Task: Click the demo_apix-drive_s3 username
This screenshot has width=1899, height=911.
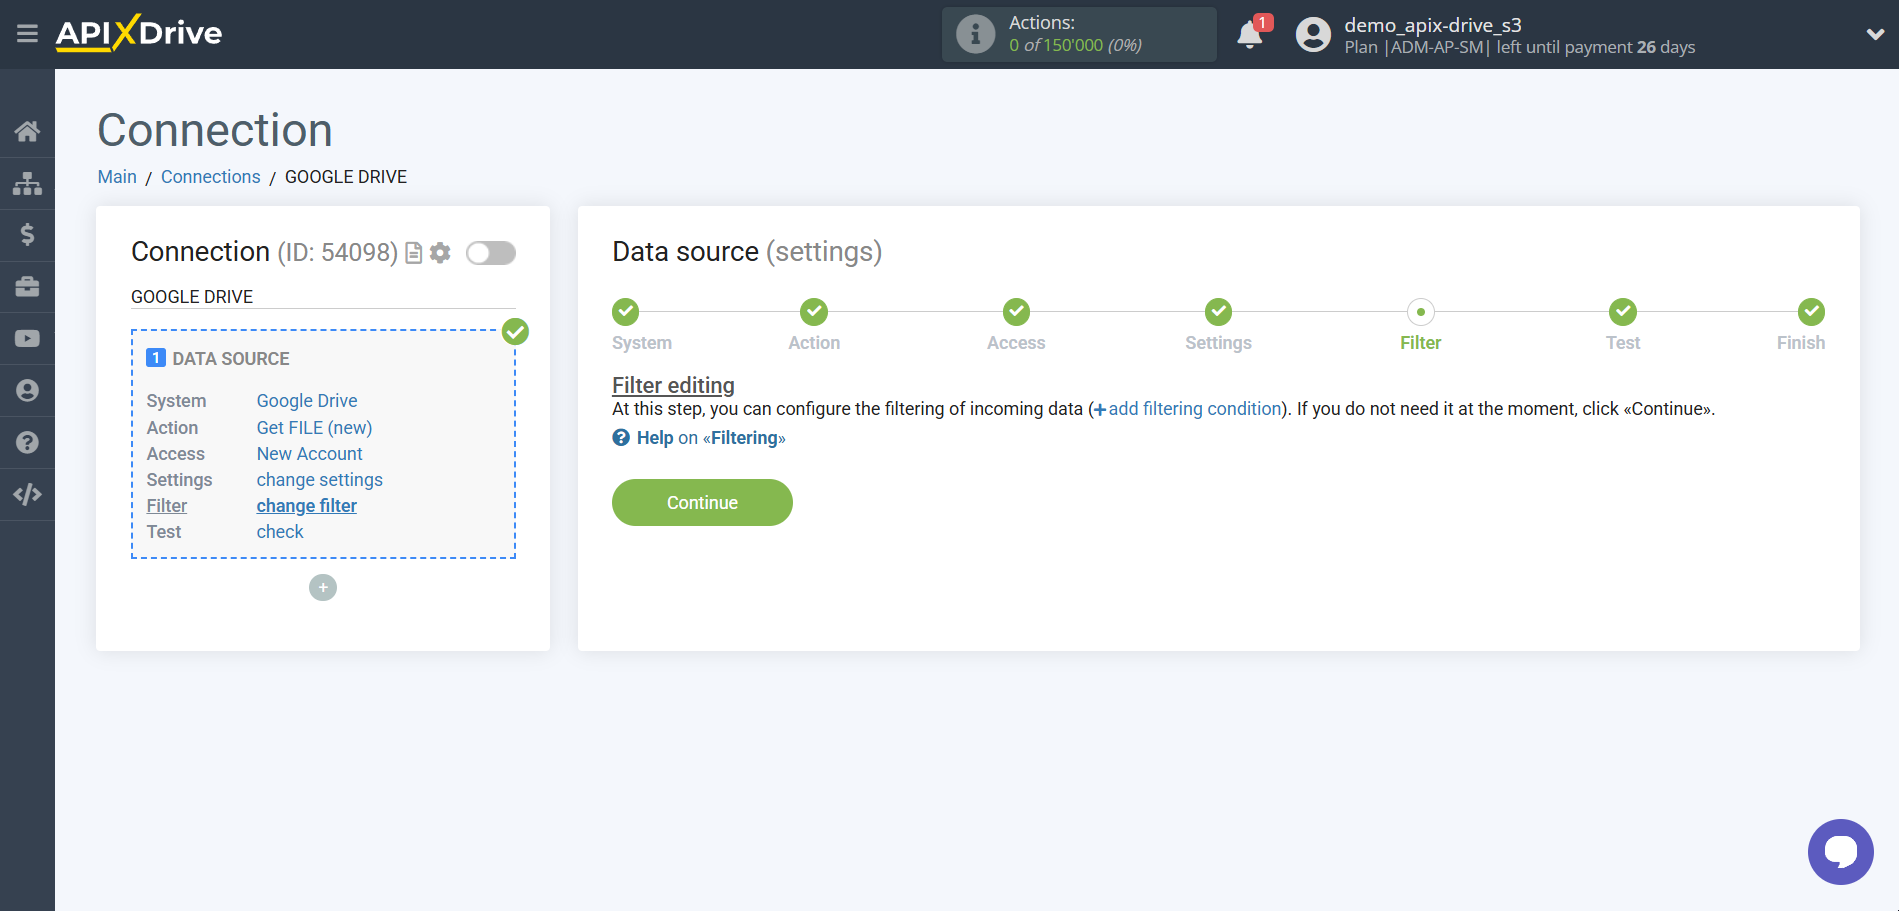Action: point(1432,25)
